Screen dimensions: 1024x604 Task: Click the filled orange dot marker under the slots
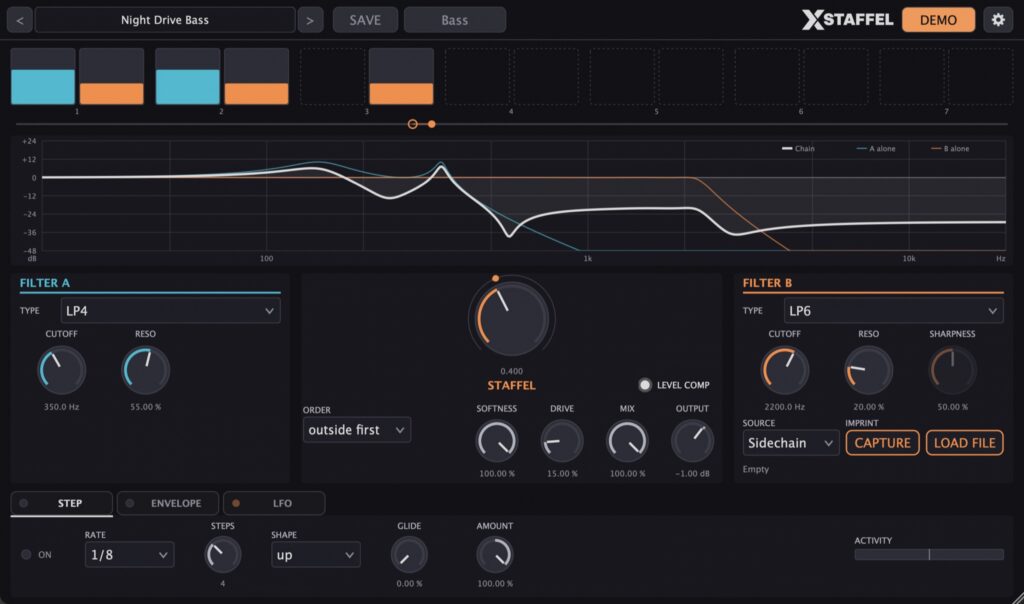(432, 124)
